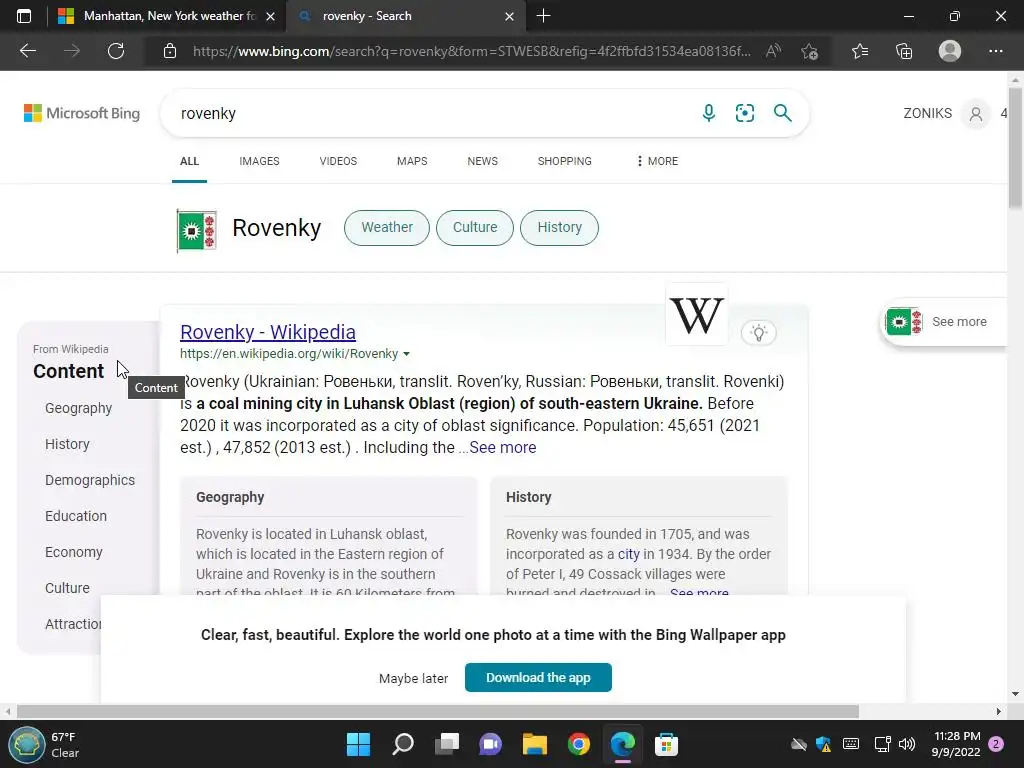
Task: Open the Favorites list icon
Action: 860,51
